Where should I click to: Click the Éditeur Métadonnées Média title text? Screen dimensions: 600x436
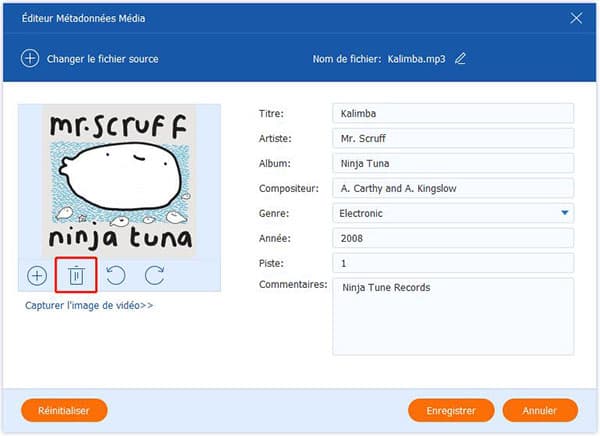[83, 18]
